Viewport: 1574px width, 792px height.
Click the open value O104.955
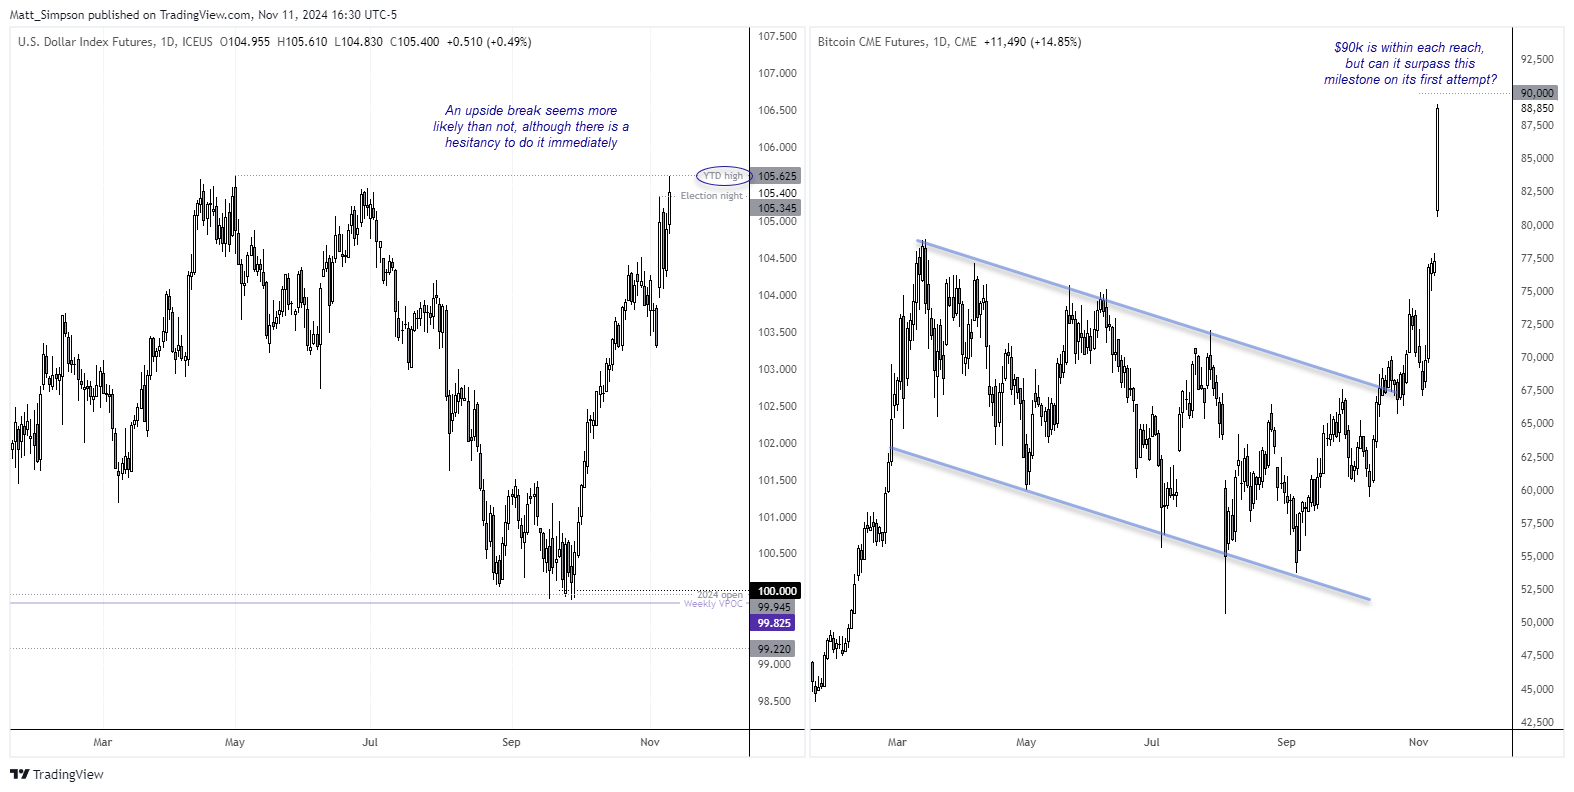(245, 42)
